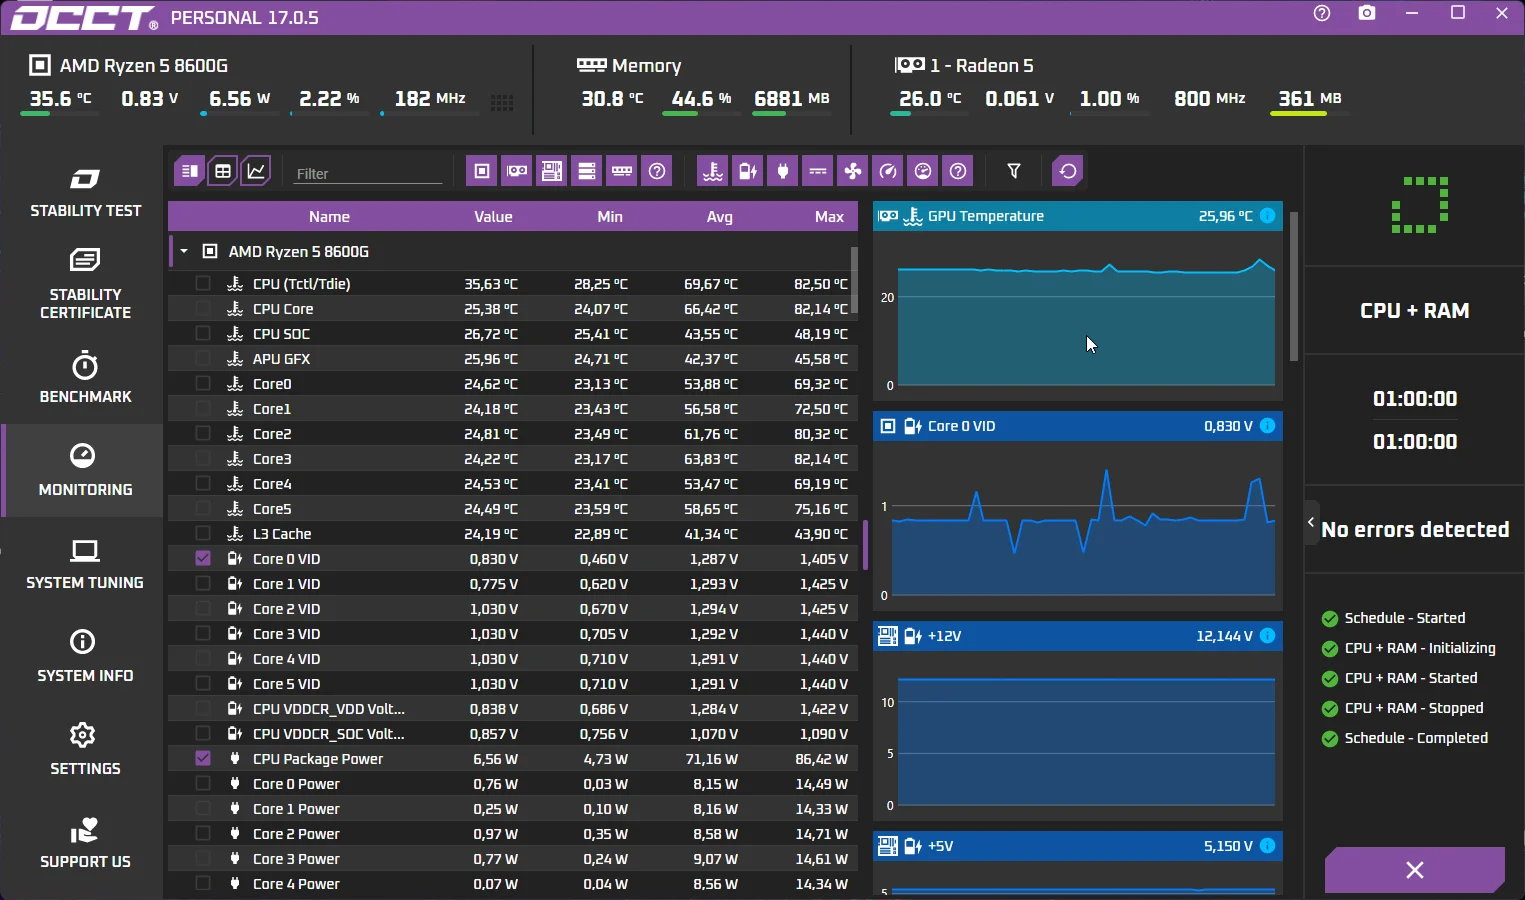Toggle the needle gauge sensor filter icon

[888, 171]
